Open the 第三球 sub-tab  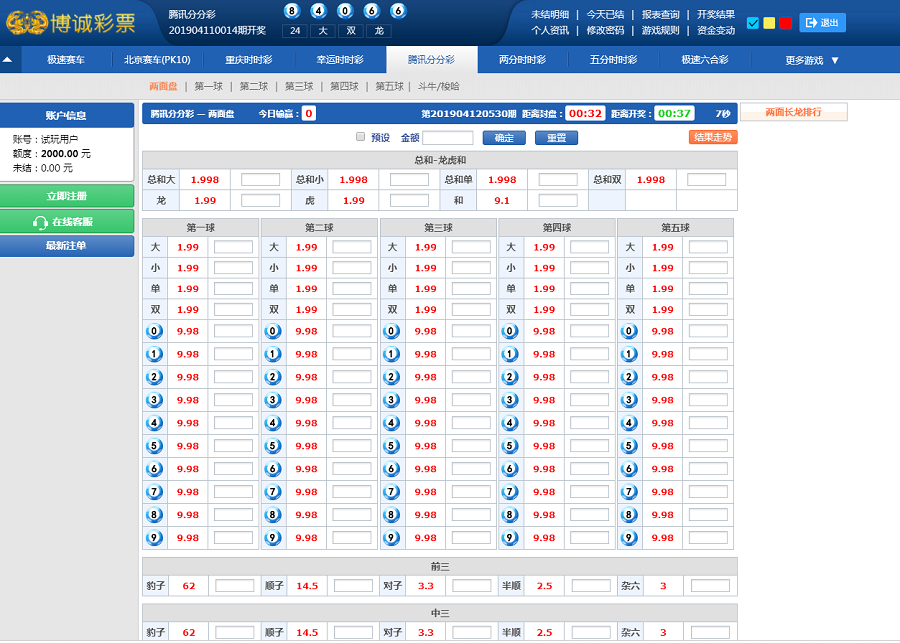click(x=299, y=87)
